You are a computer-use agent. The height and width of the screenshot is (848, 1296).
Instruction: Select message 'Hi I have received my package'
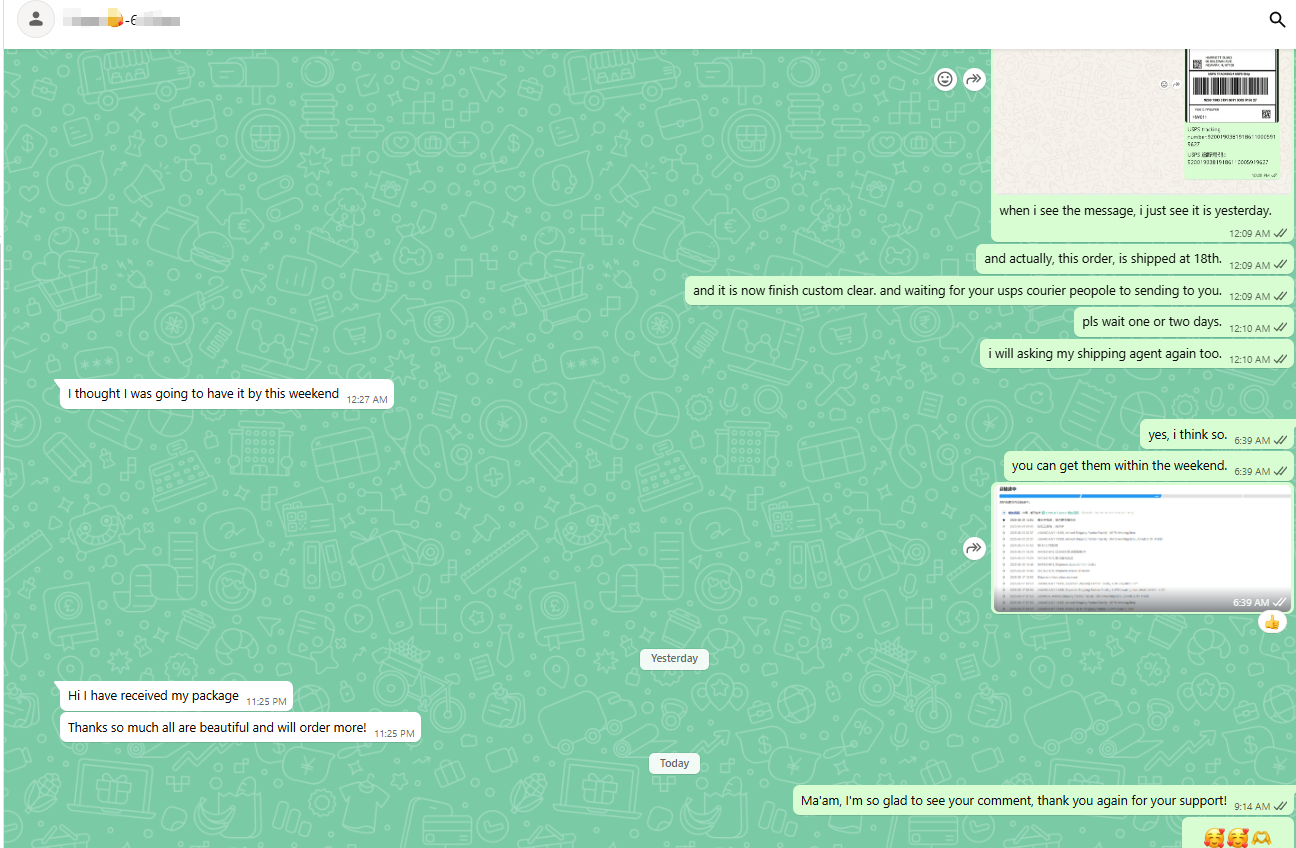click(176, 696)
